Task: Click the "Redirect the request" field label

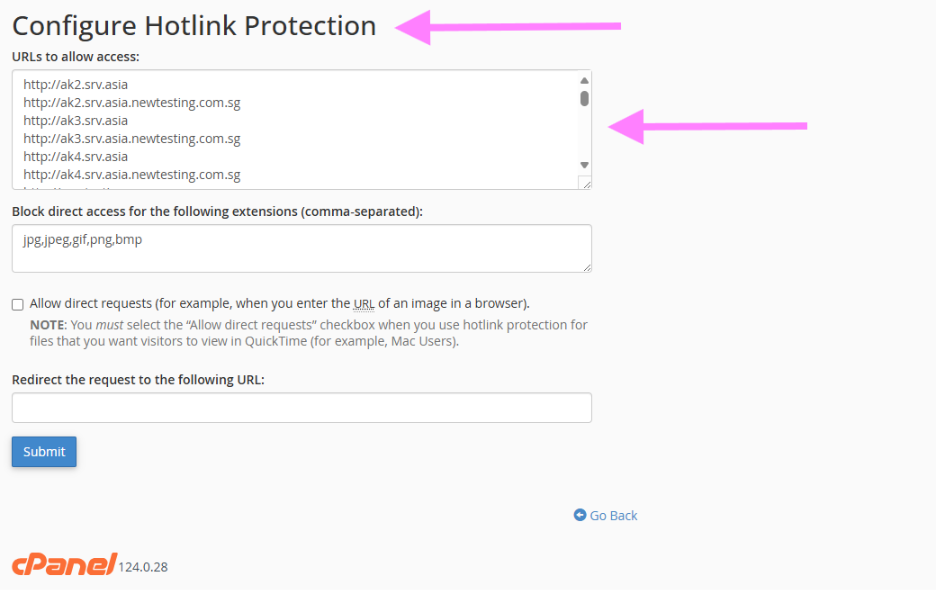Action: click(138, 380)
